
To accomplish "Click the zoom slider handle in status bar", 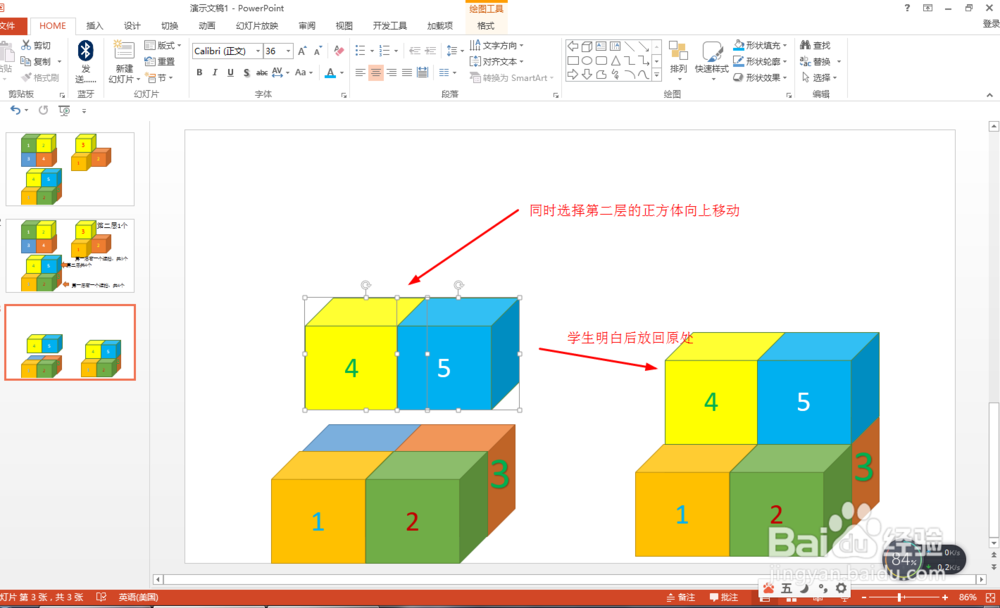I will point(900,597).
